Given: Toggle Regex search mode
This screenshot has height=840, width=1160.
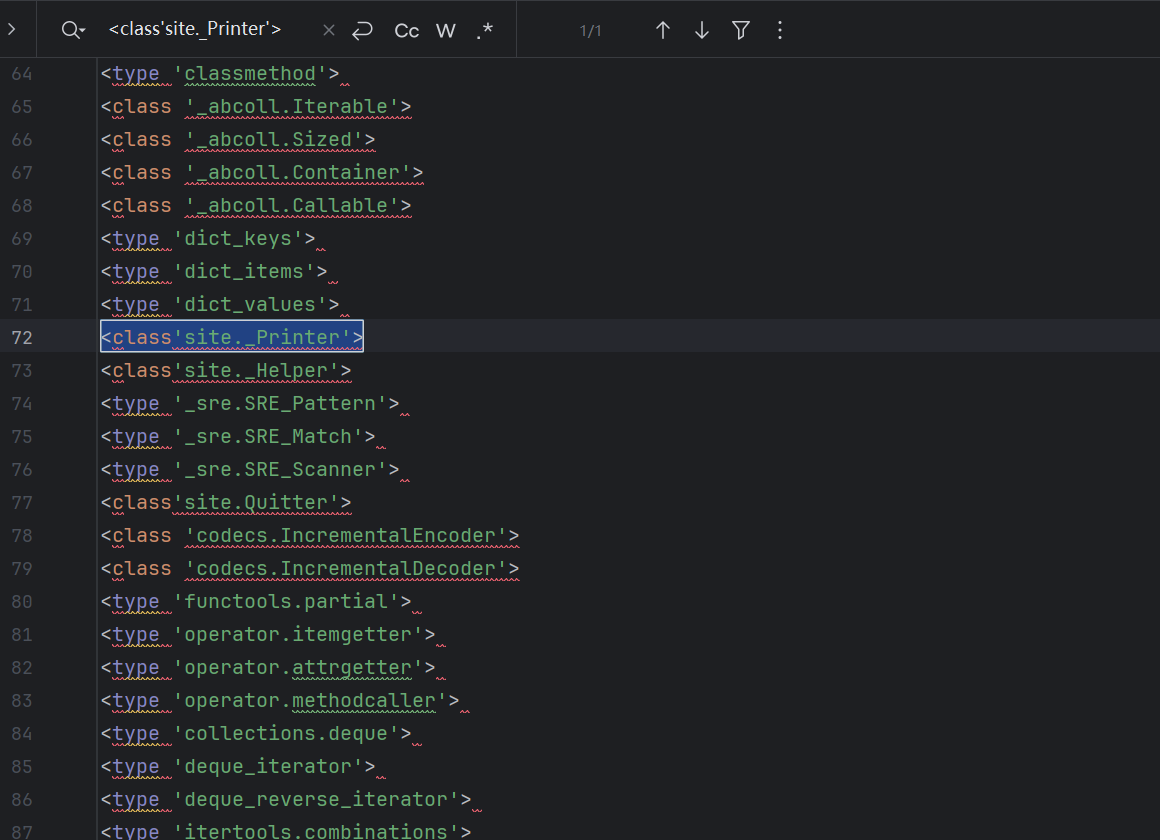Looking at the screenshot, I should pos(485,30).
